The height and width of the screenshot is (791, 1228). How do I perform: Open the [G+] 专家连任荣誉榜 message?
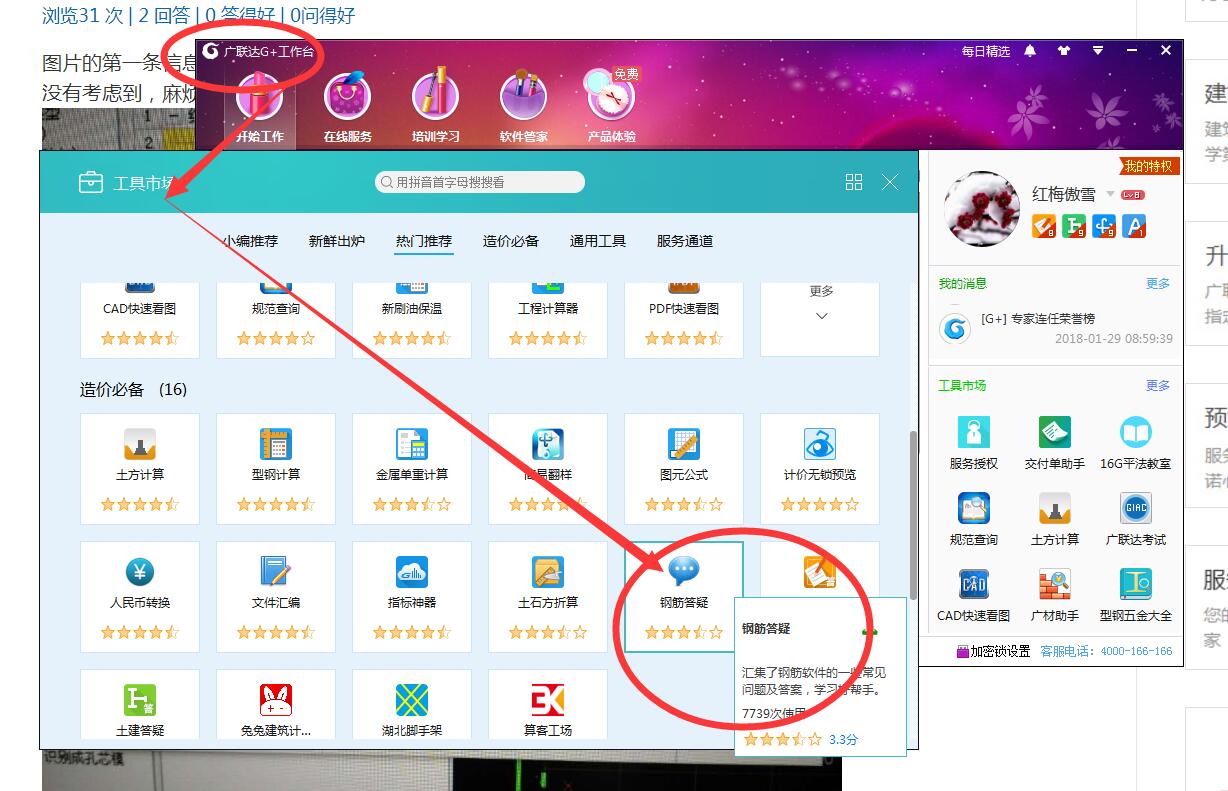click(1038, 319)
